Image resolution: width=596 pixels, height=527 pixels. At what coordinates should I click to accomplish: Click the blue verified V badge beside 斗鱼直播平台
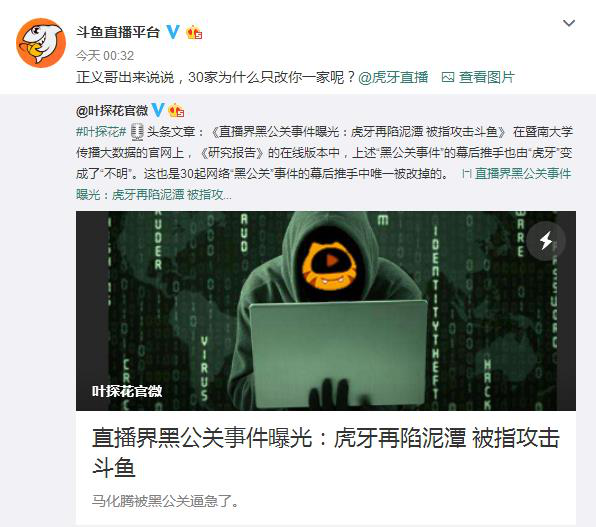pos(173,32)
